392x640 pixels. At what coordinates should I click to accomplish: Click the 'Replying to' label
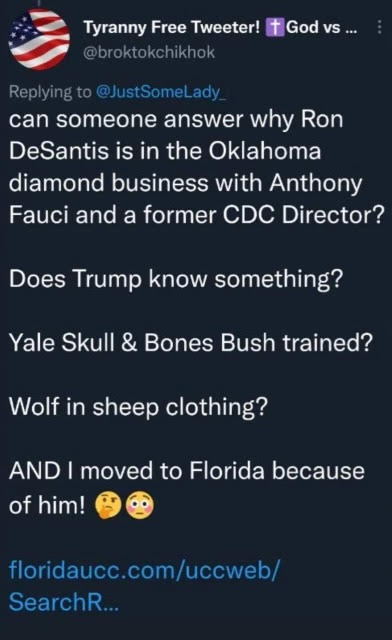[x=50, y=92]
